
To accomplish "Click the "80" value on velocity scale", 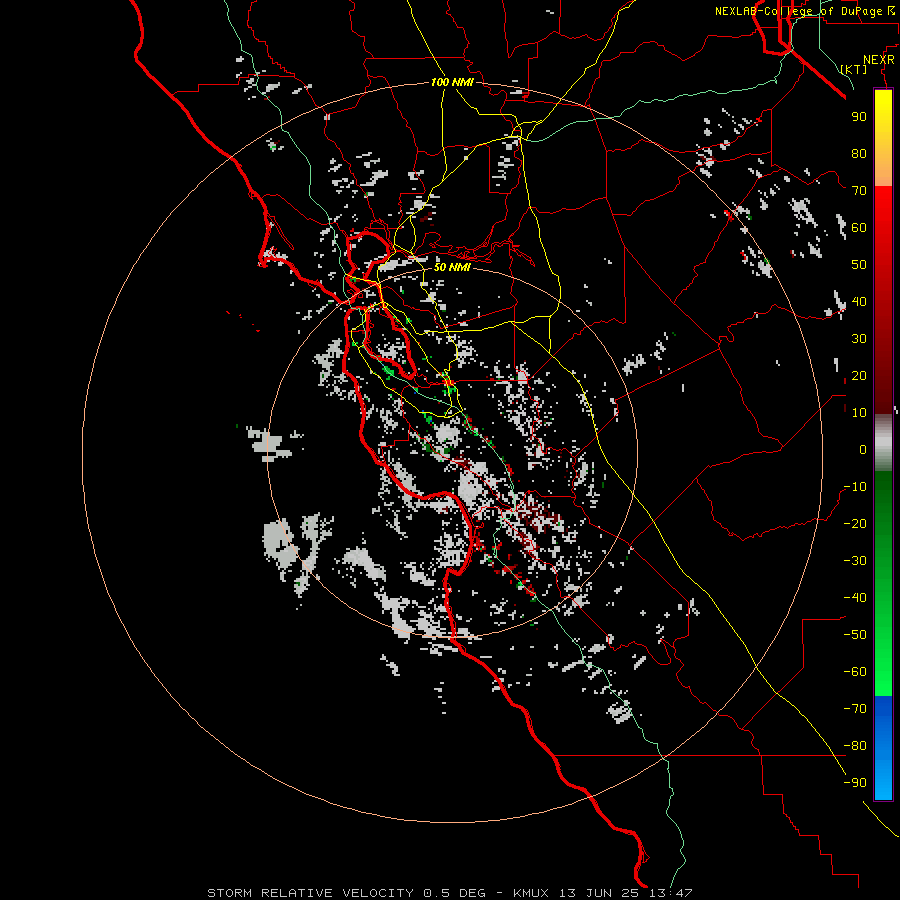I will (x=859, y=153).
